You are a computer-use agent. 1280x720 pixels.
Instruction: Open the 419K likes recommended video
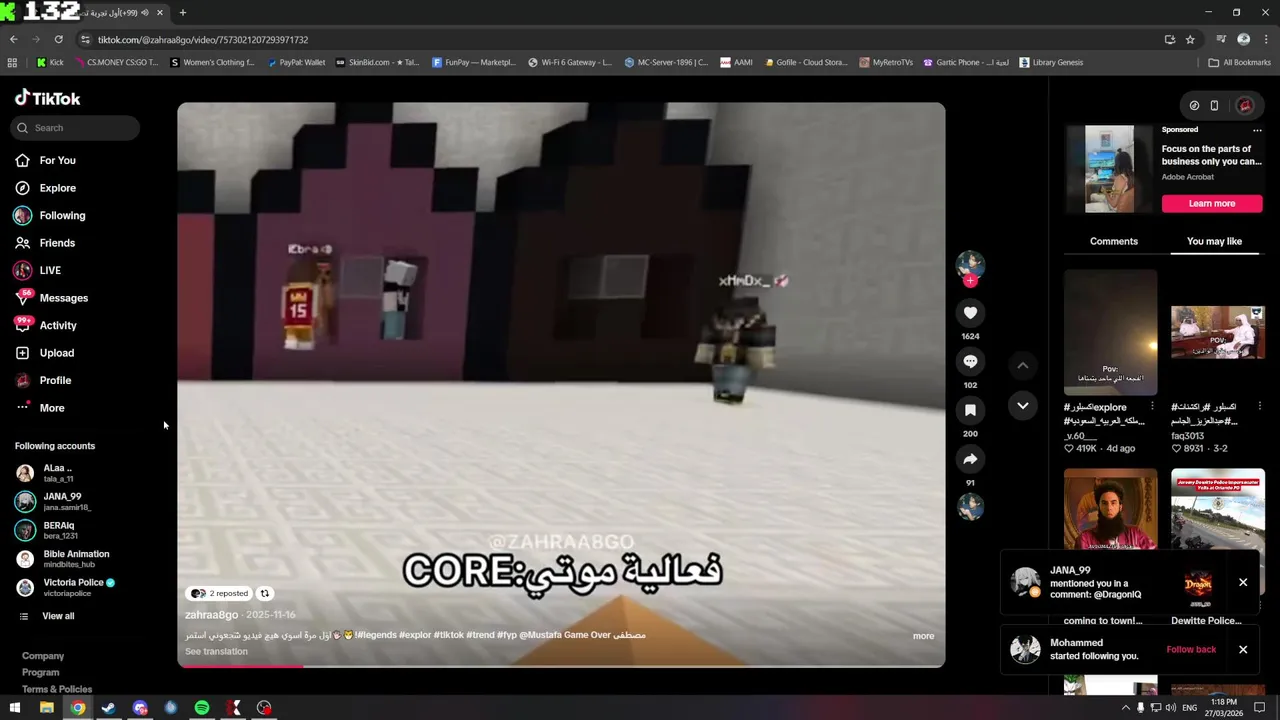tap(1110, 332)
